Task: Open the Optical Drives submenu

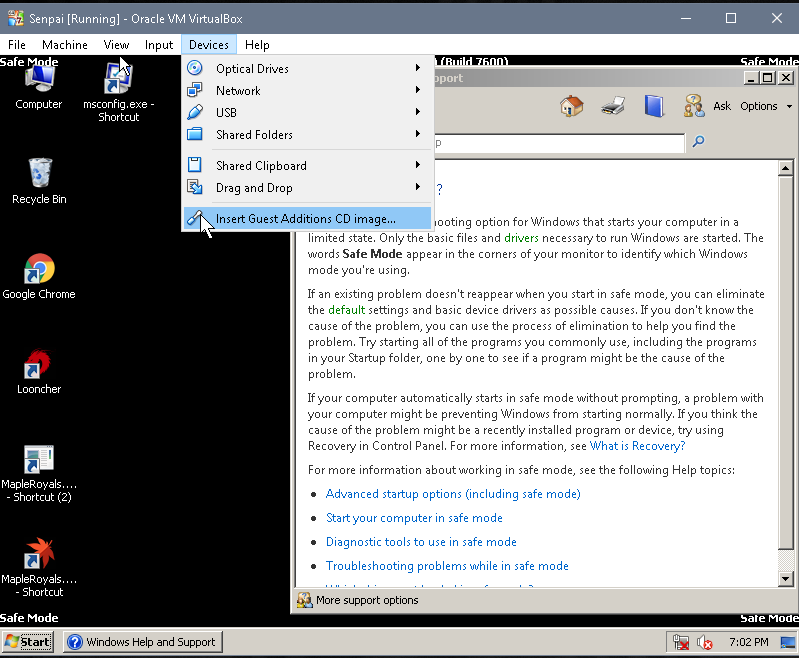Action: [x=307, y=68]
